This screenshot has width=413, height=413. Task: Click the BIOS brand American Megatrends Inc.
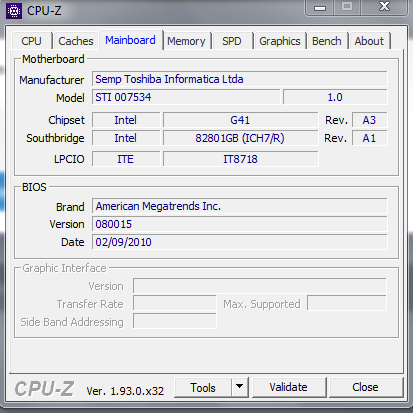click(240, 206)
